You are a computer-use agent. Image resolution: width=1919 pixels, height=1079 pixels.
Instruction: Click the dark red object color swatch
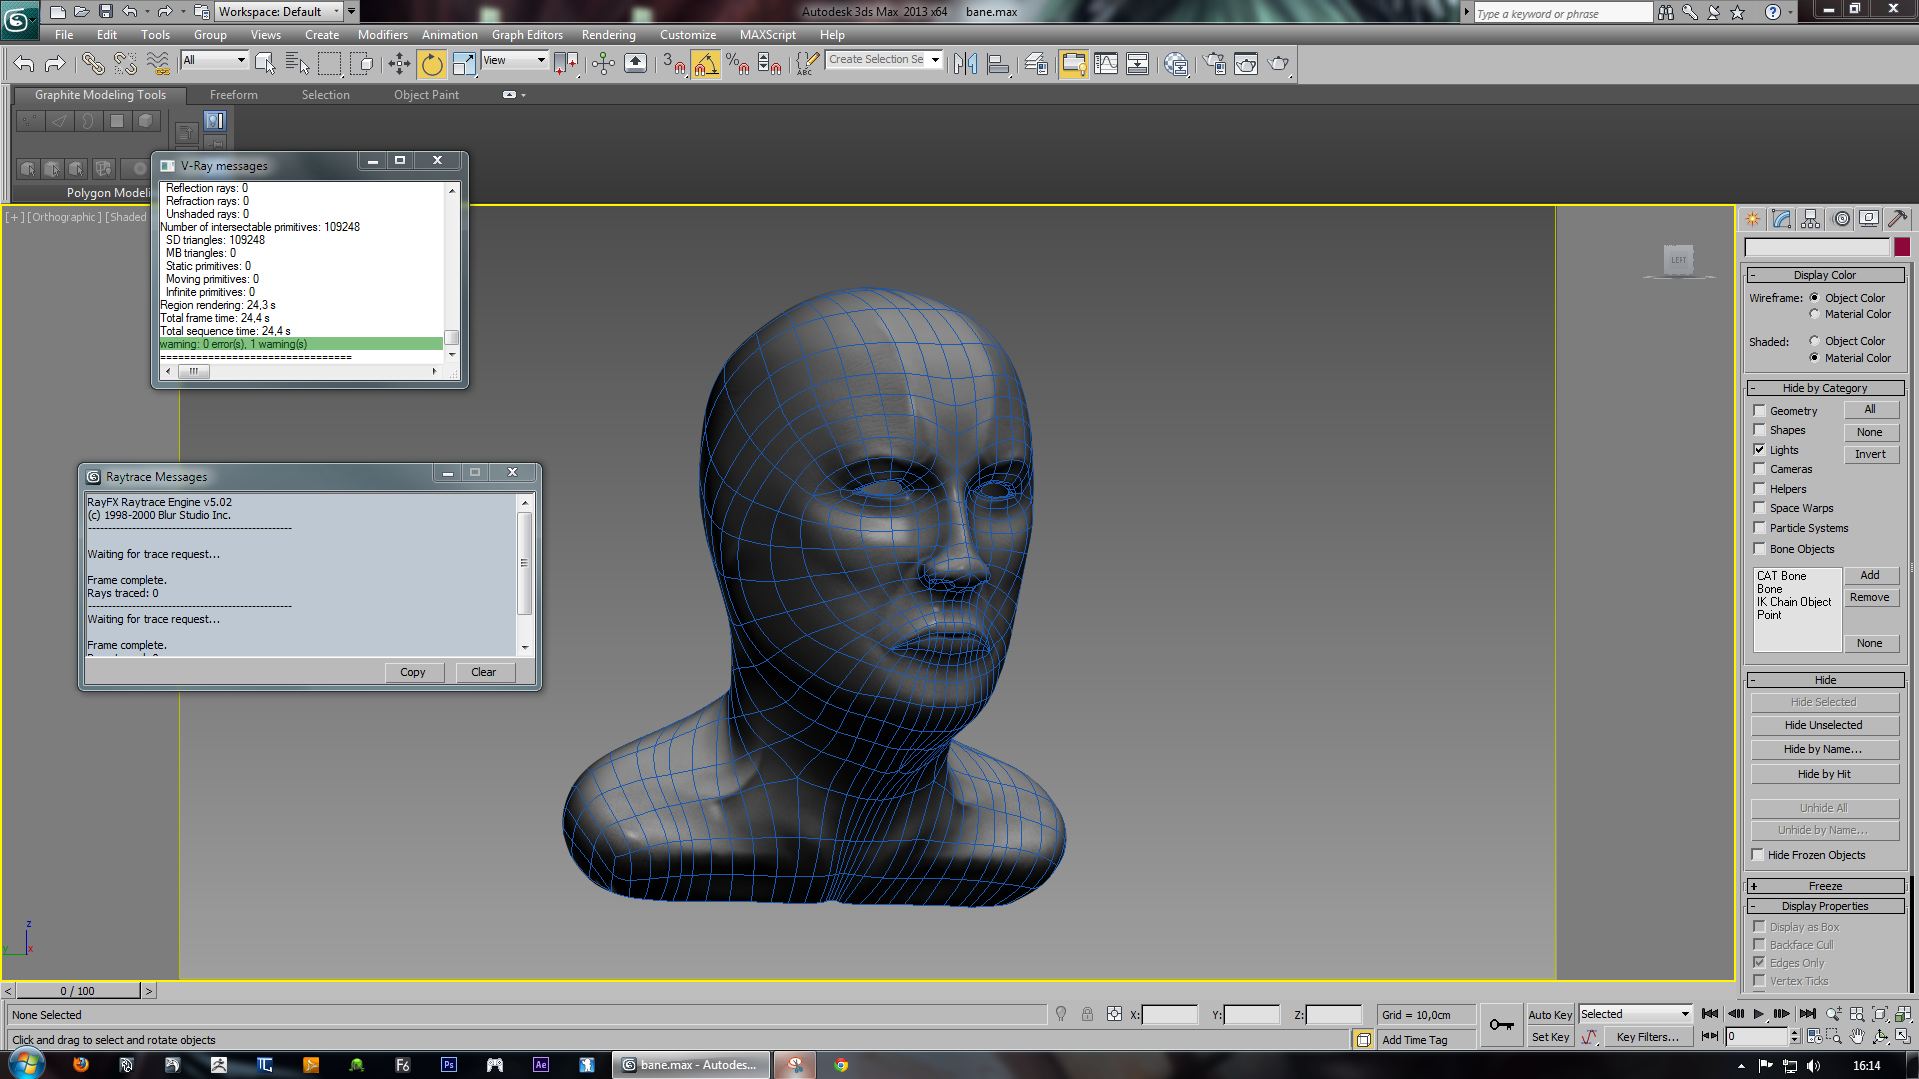pyautogui.click(x=1901, y=247)
